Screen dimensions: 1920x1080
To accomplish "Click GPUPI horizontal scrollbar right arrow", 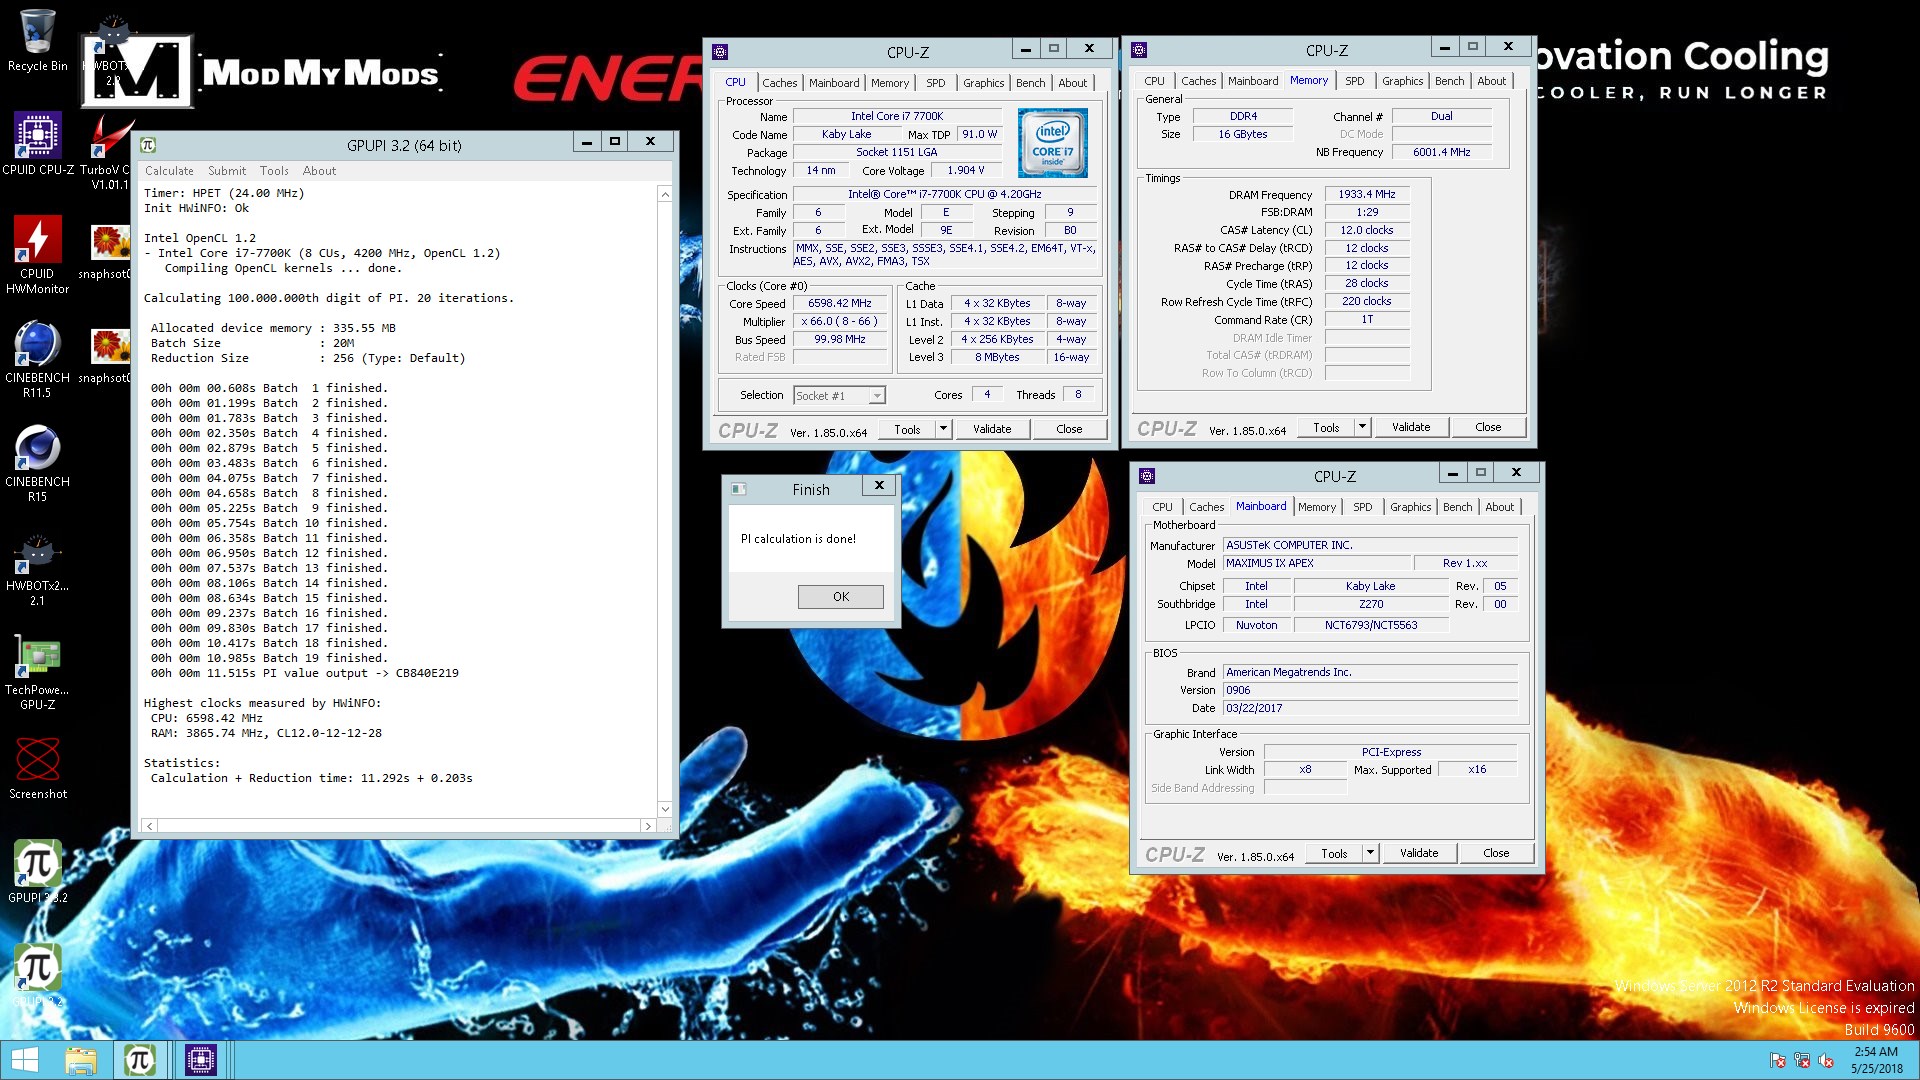I will 648,826.
